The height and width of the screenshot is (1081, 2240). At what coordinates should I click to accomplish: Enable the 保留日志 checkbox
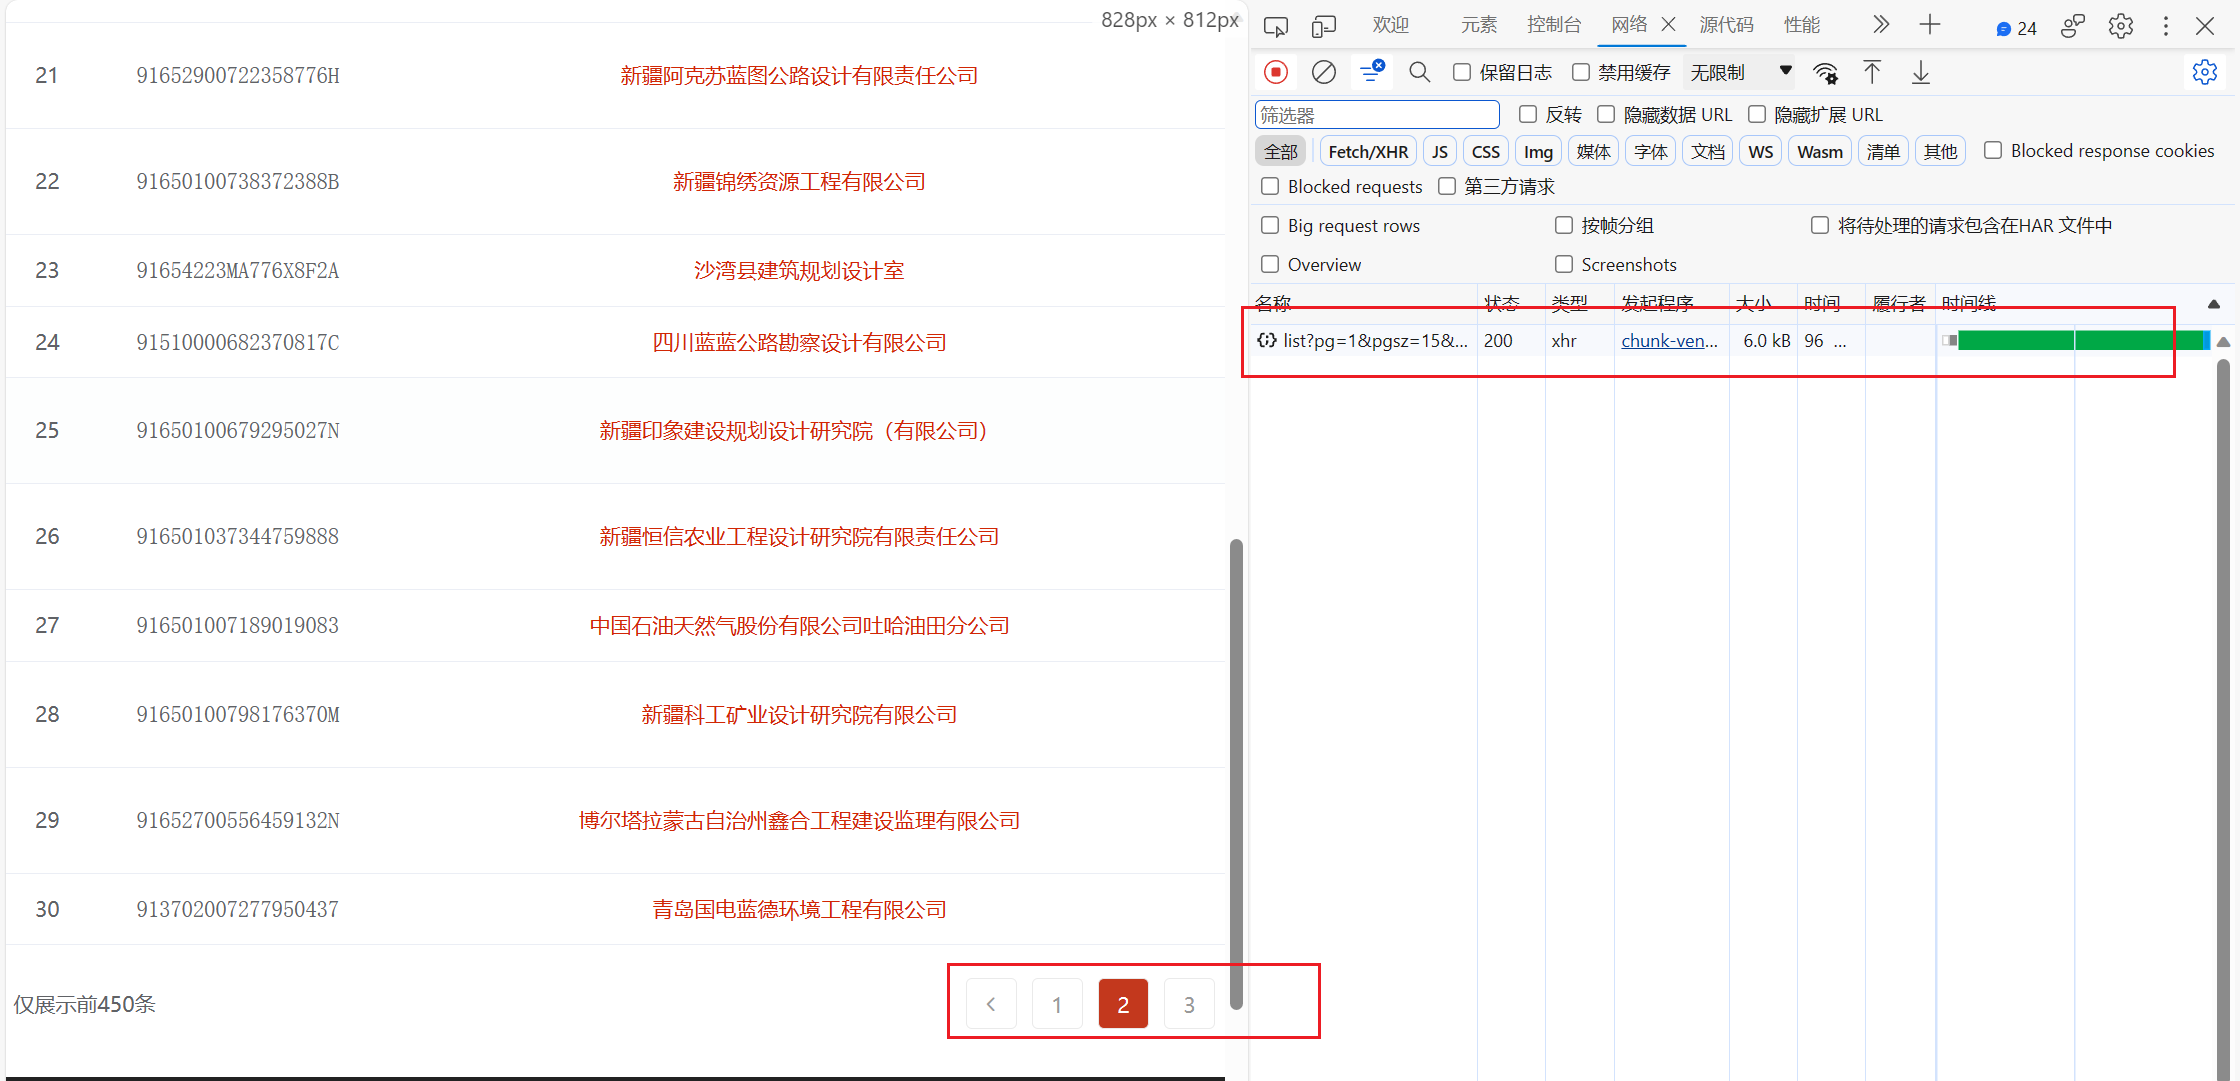pyautogui.click(x=1462, y=72)
